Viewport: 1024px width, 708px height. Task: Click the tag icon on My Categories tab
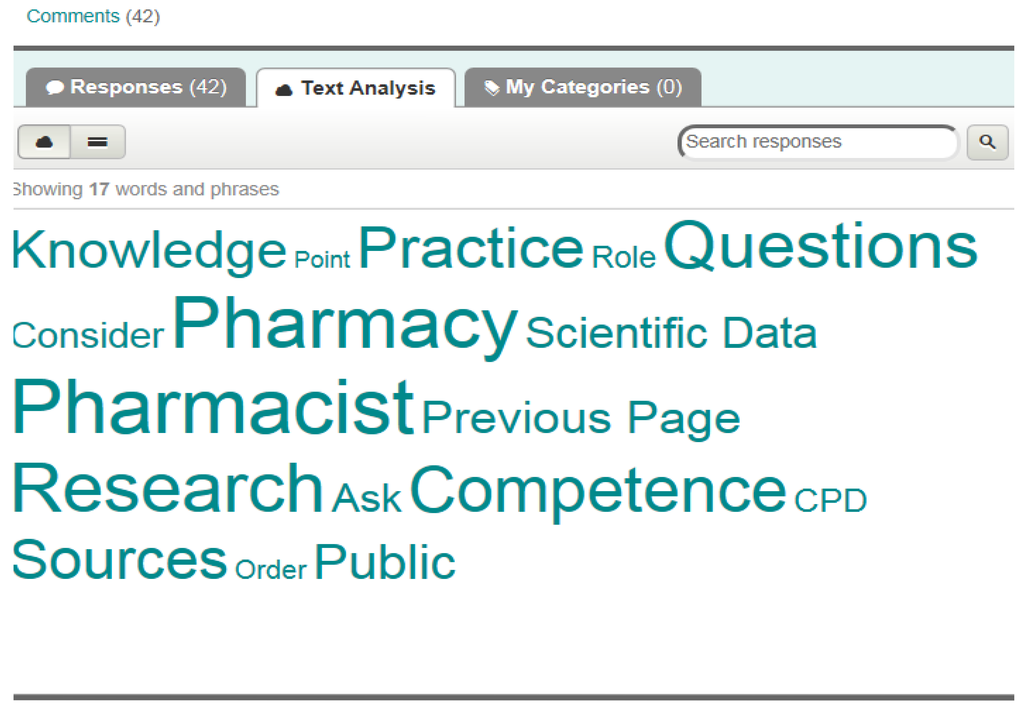(x=492, y=87)
